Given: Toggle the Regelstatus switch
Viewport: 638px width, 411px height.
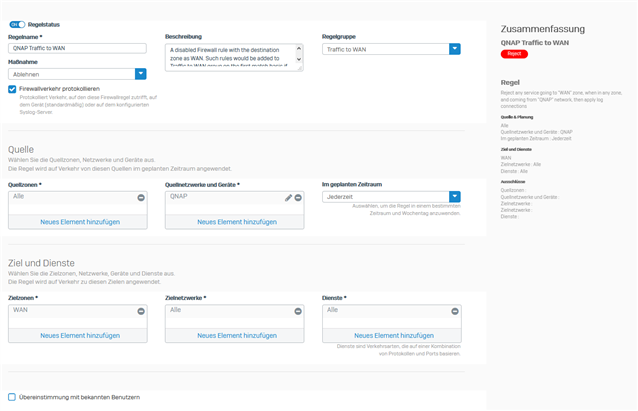Looking at the screenshot, I should (x=17, y=24).
